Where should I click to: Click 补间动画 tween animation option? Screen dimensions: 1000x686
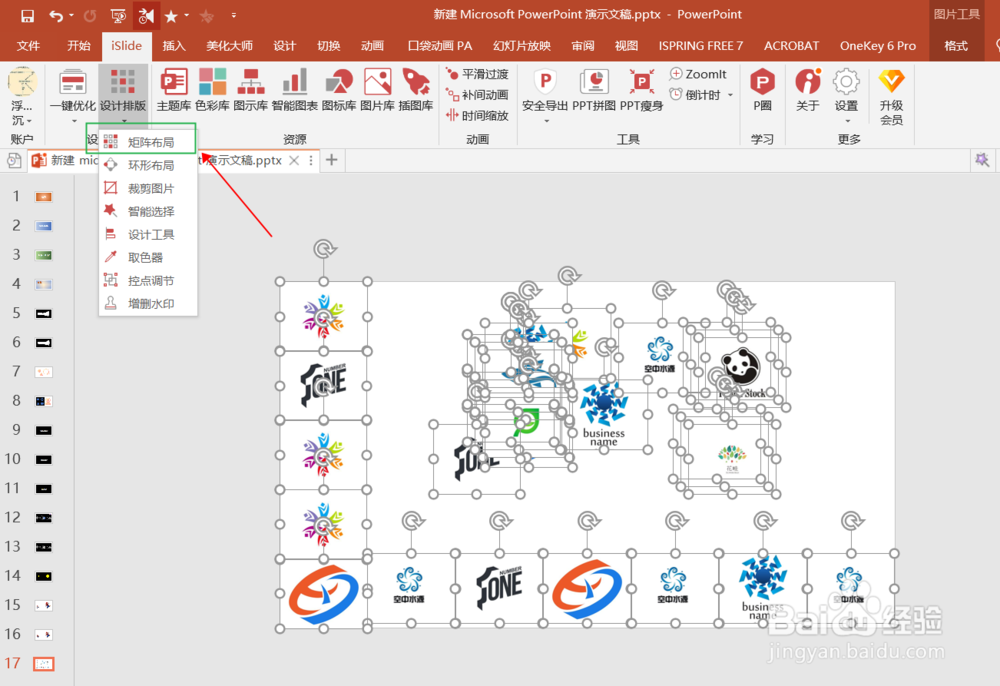click(x=477, y=95)
